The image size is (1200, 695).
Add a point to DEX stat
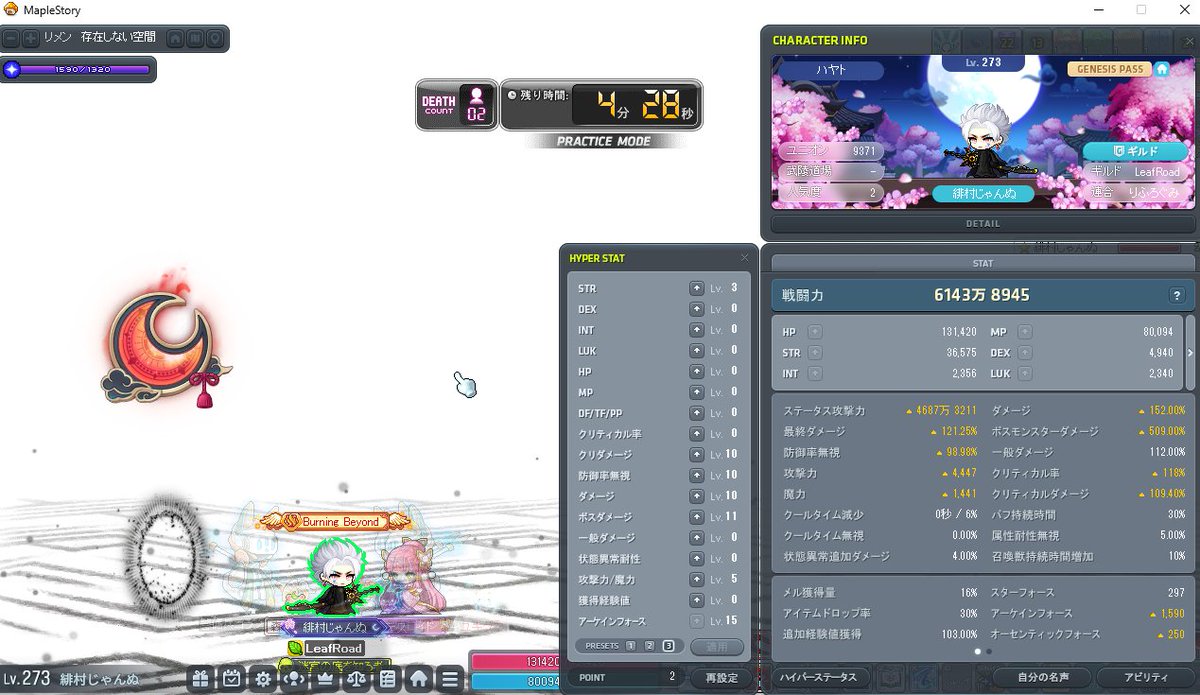tap(1025, 353)
